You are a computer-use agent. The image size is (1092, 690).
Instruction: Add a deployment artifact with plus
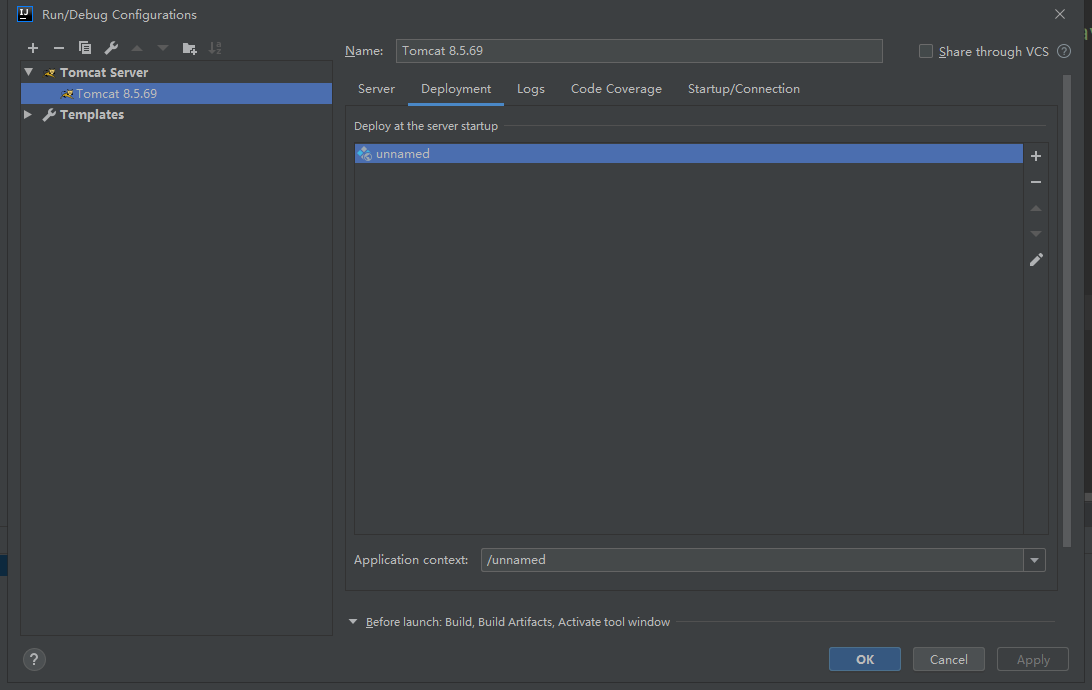(x=1036, y=156)
